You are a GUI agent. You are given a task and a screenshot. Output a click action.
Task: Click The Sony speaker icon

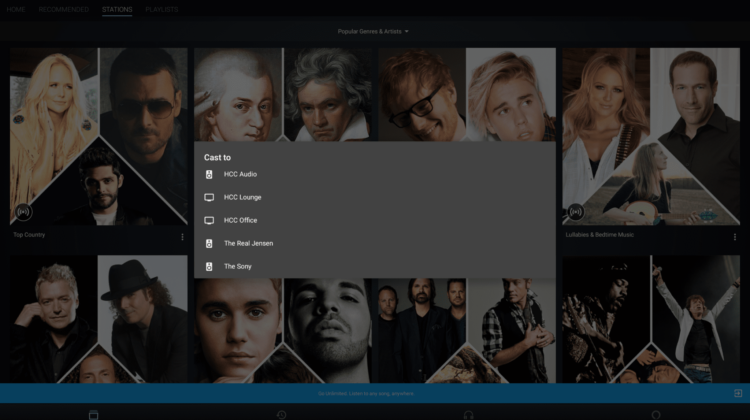click(x=209, y=266)
